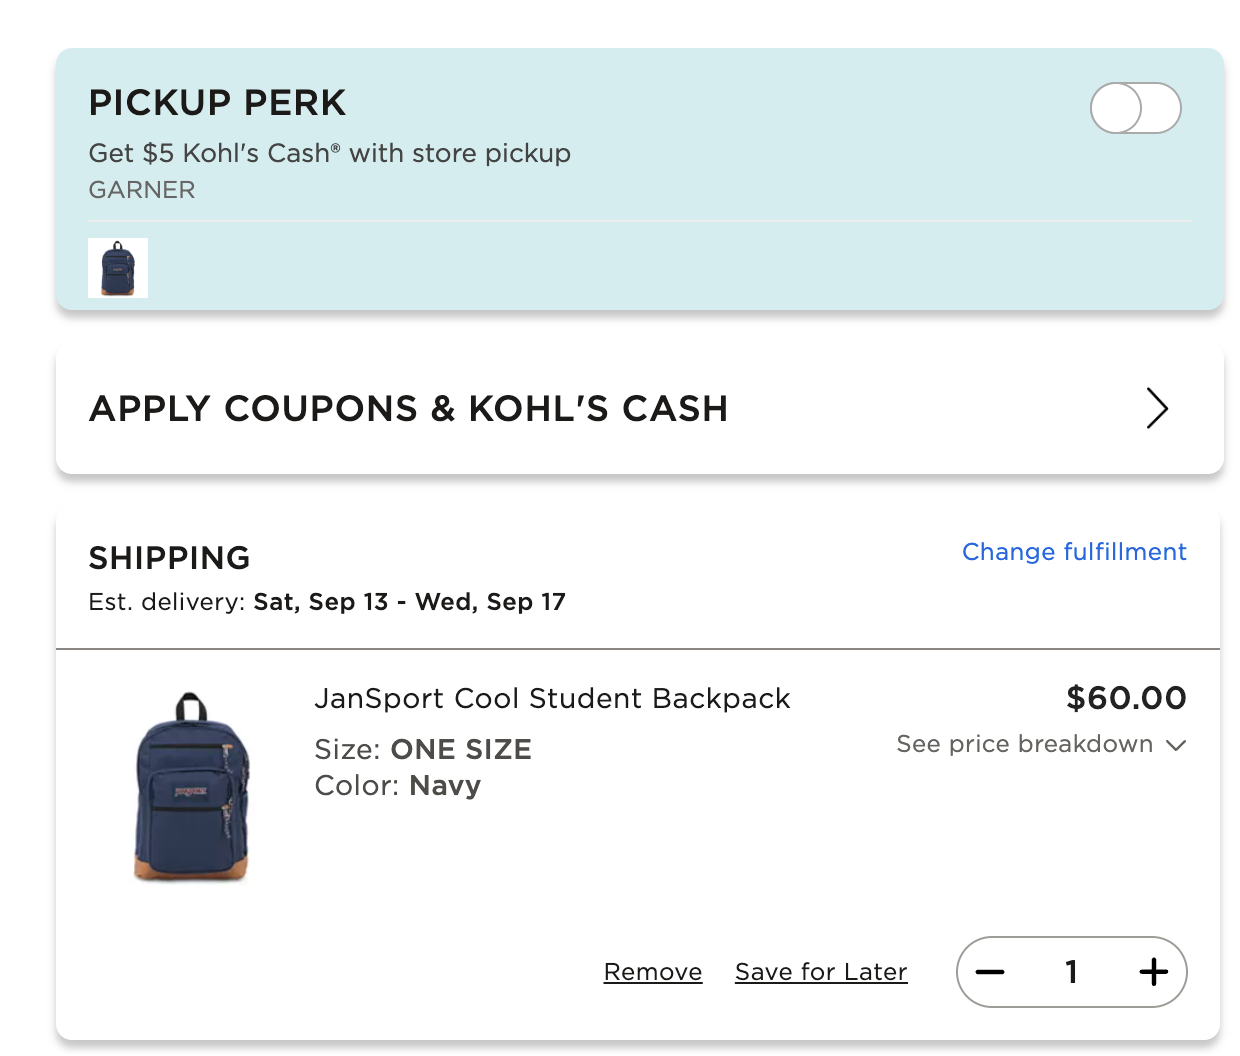
Task: Click the small backpack thumbnail in Pickup Perk
Action: pyautogui.click(x=118, y=268)
